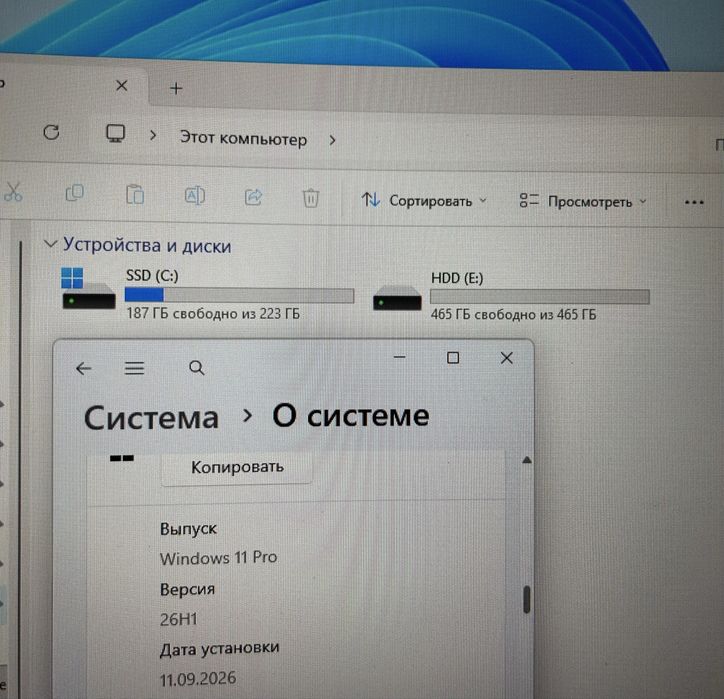724x699 pixels.
Task: Close the current Explorer tab
Action: [x=121, y=85]
